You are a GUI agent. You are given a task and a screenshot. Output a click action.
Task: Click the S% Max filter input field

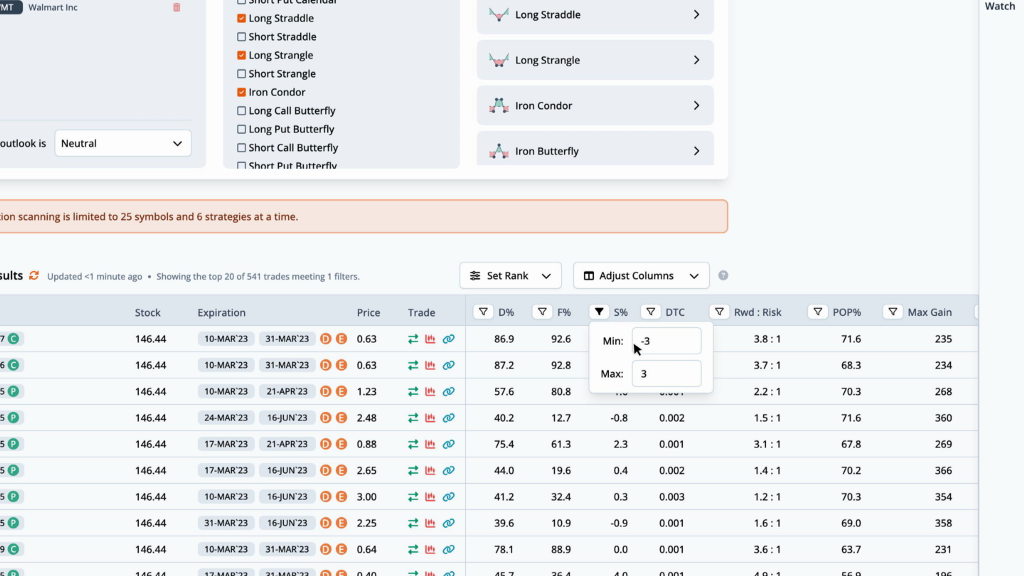click(x=666, y=374)
